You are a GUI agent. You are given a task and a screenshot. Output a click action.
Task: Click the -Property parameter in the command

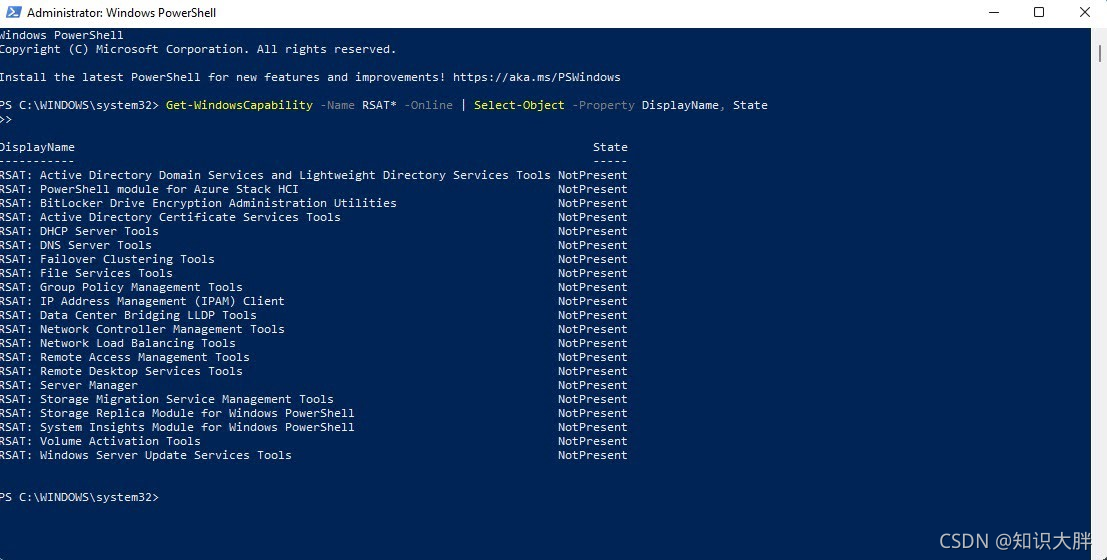tap(603, 105)
